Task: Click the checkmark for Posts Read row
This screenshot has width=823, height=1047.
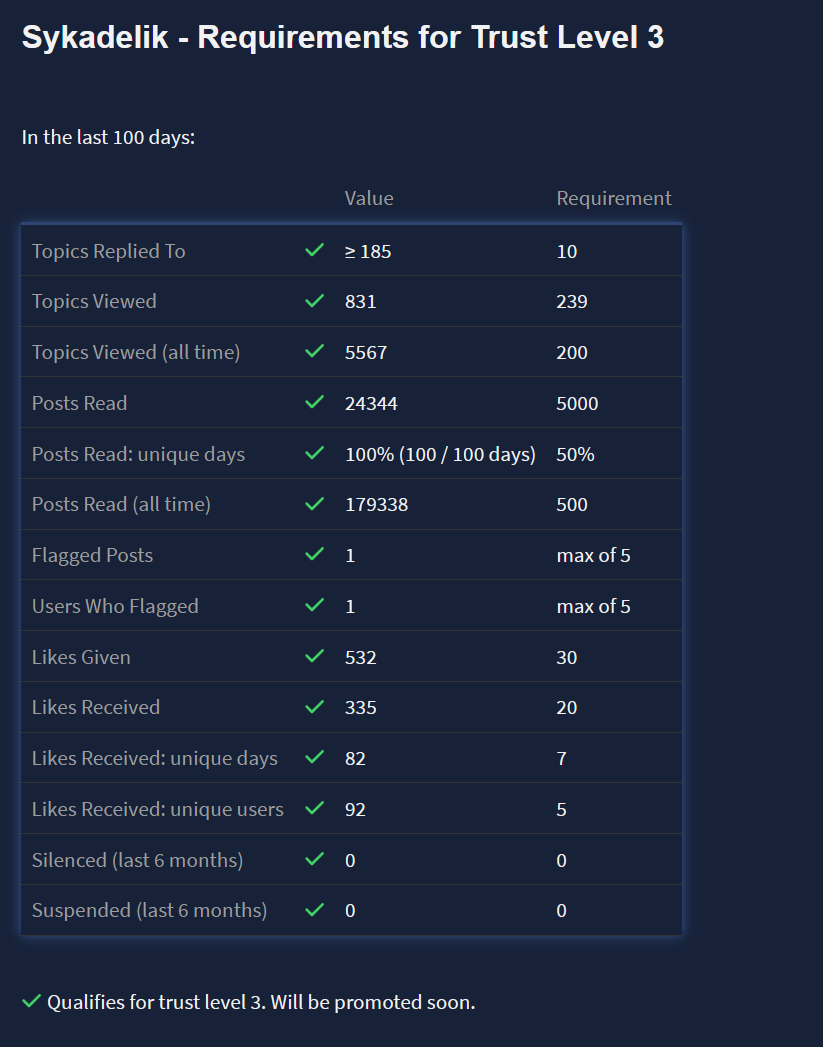Action: click(x=314, y=402)
